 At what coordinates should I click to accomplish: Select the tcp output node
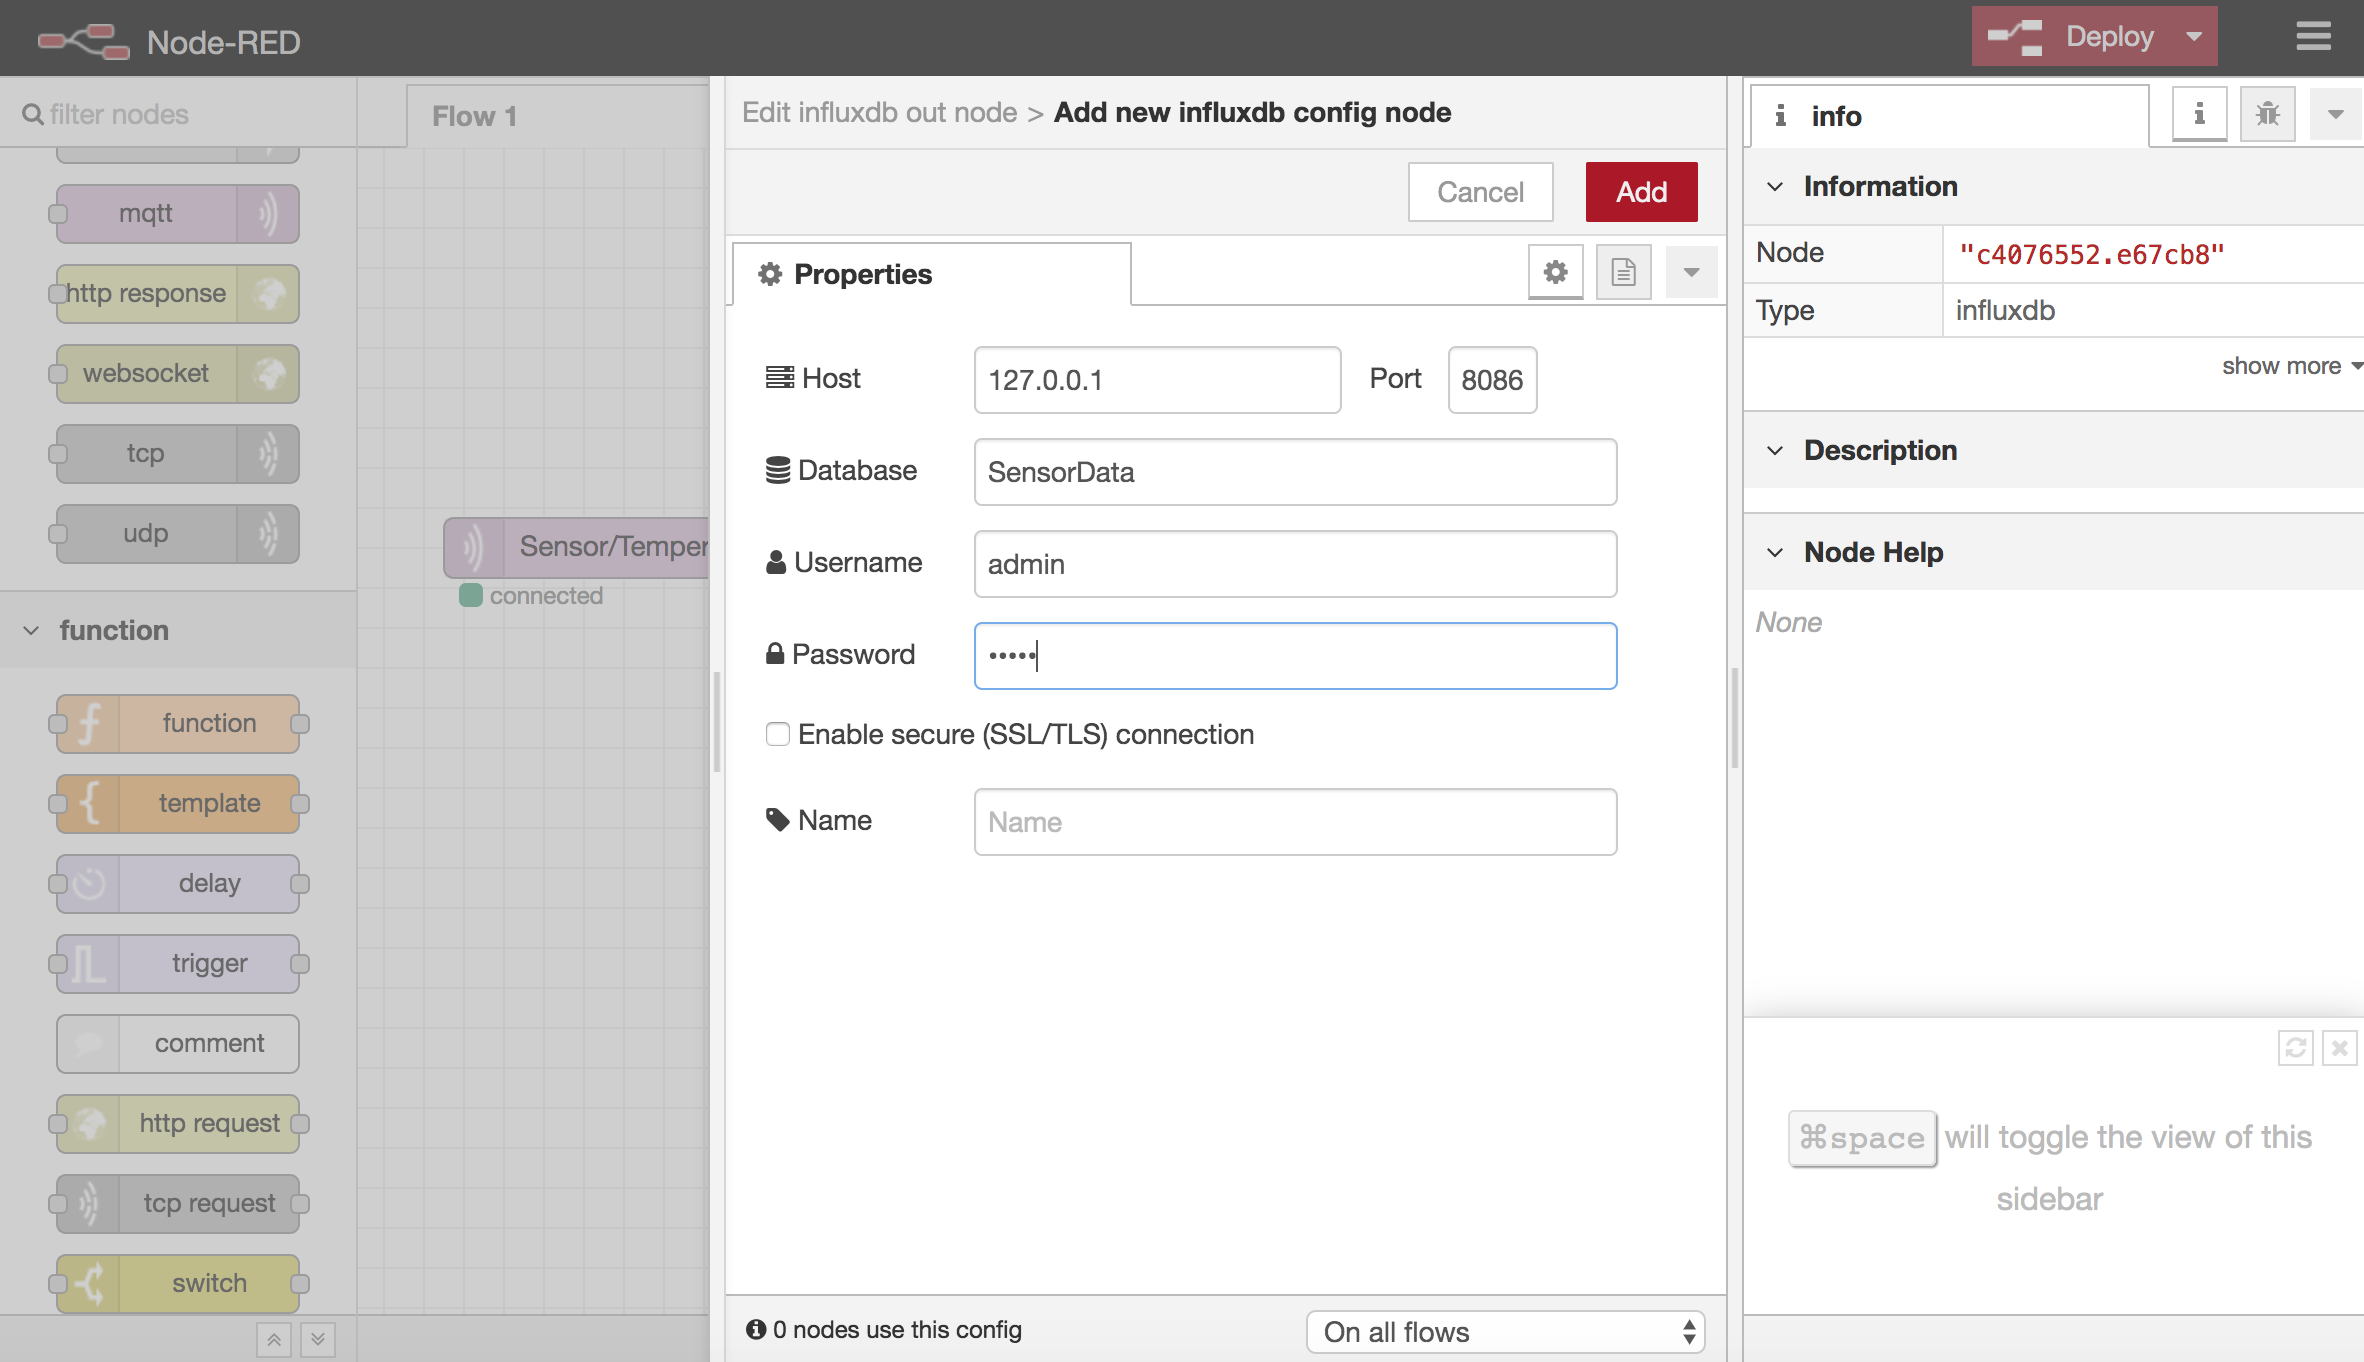click(x=177, y=453)
